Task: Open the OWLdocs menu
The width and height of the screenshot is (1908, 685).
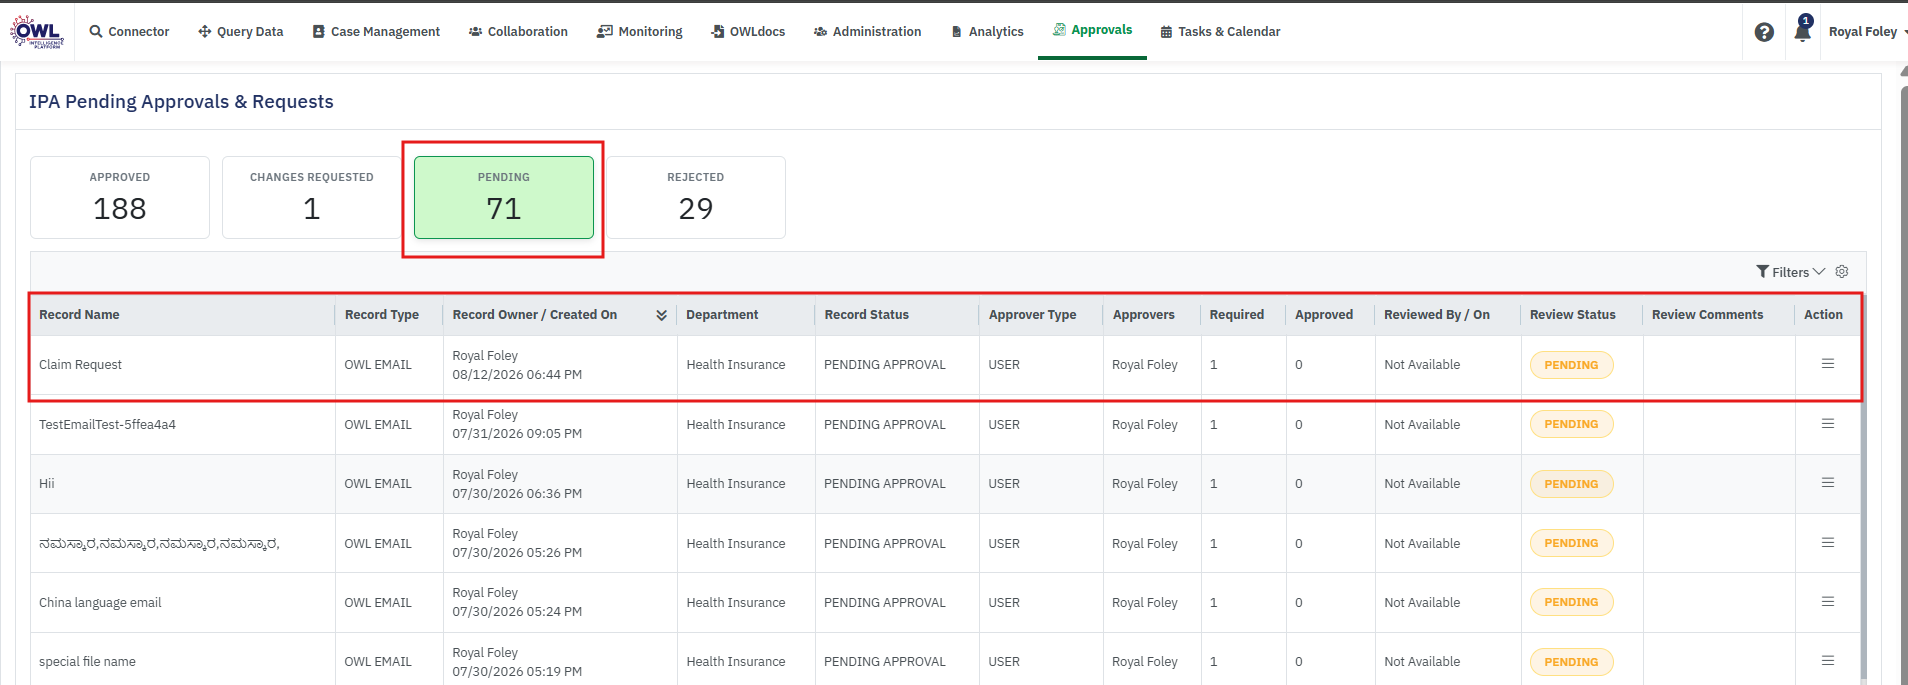Action: pos(748,32)
